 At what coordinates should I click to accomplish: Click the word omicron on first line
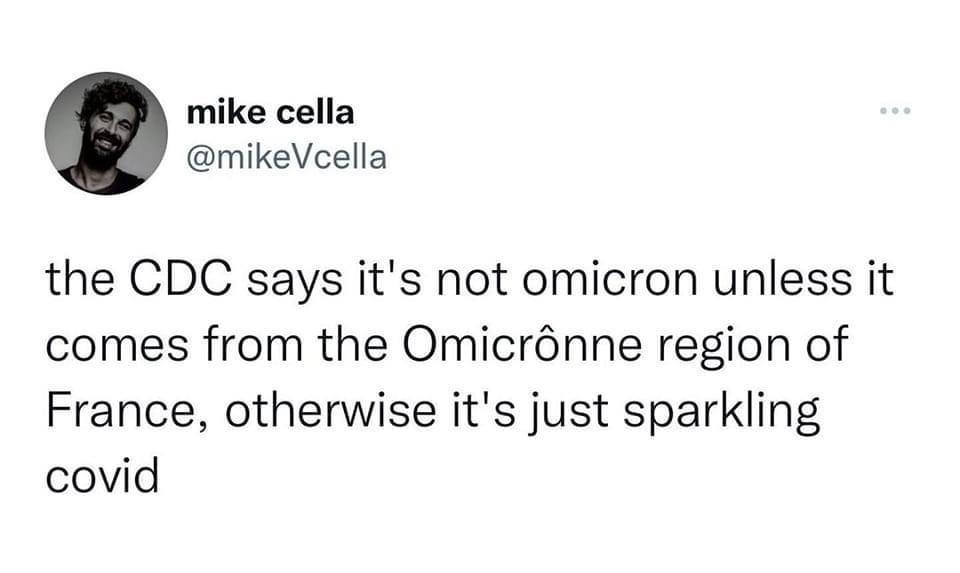[610, 279]
